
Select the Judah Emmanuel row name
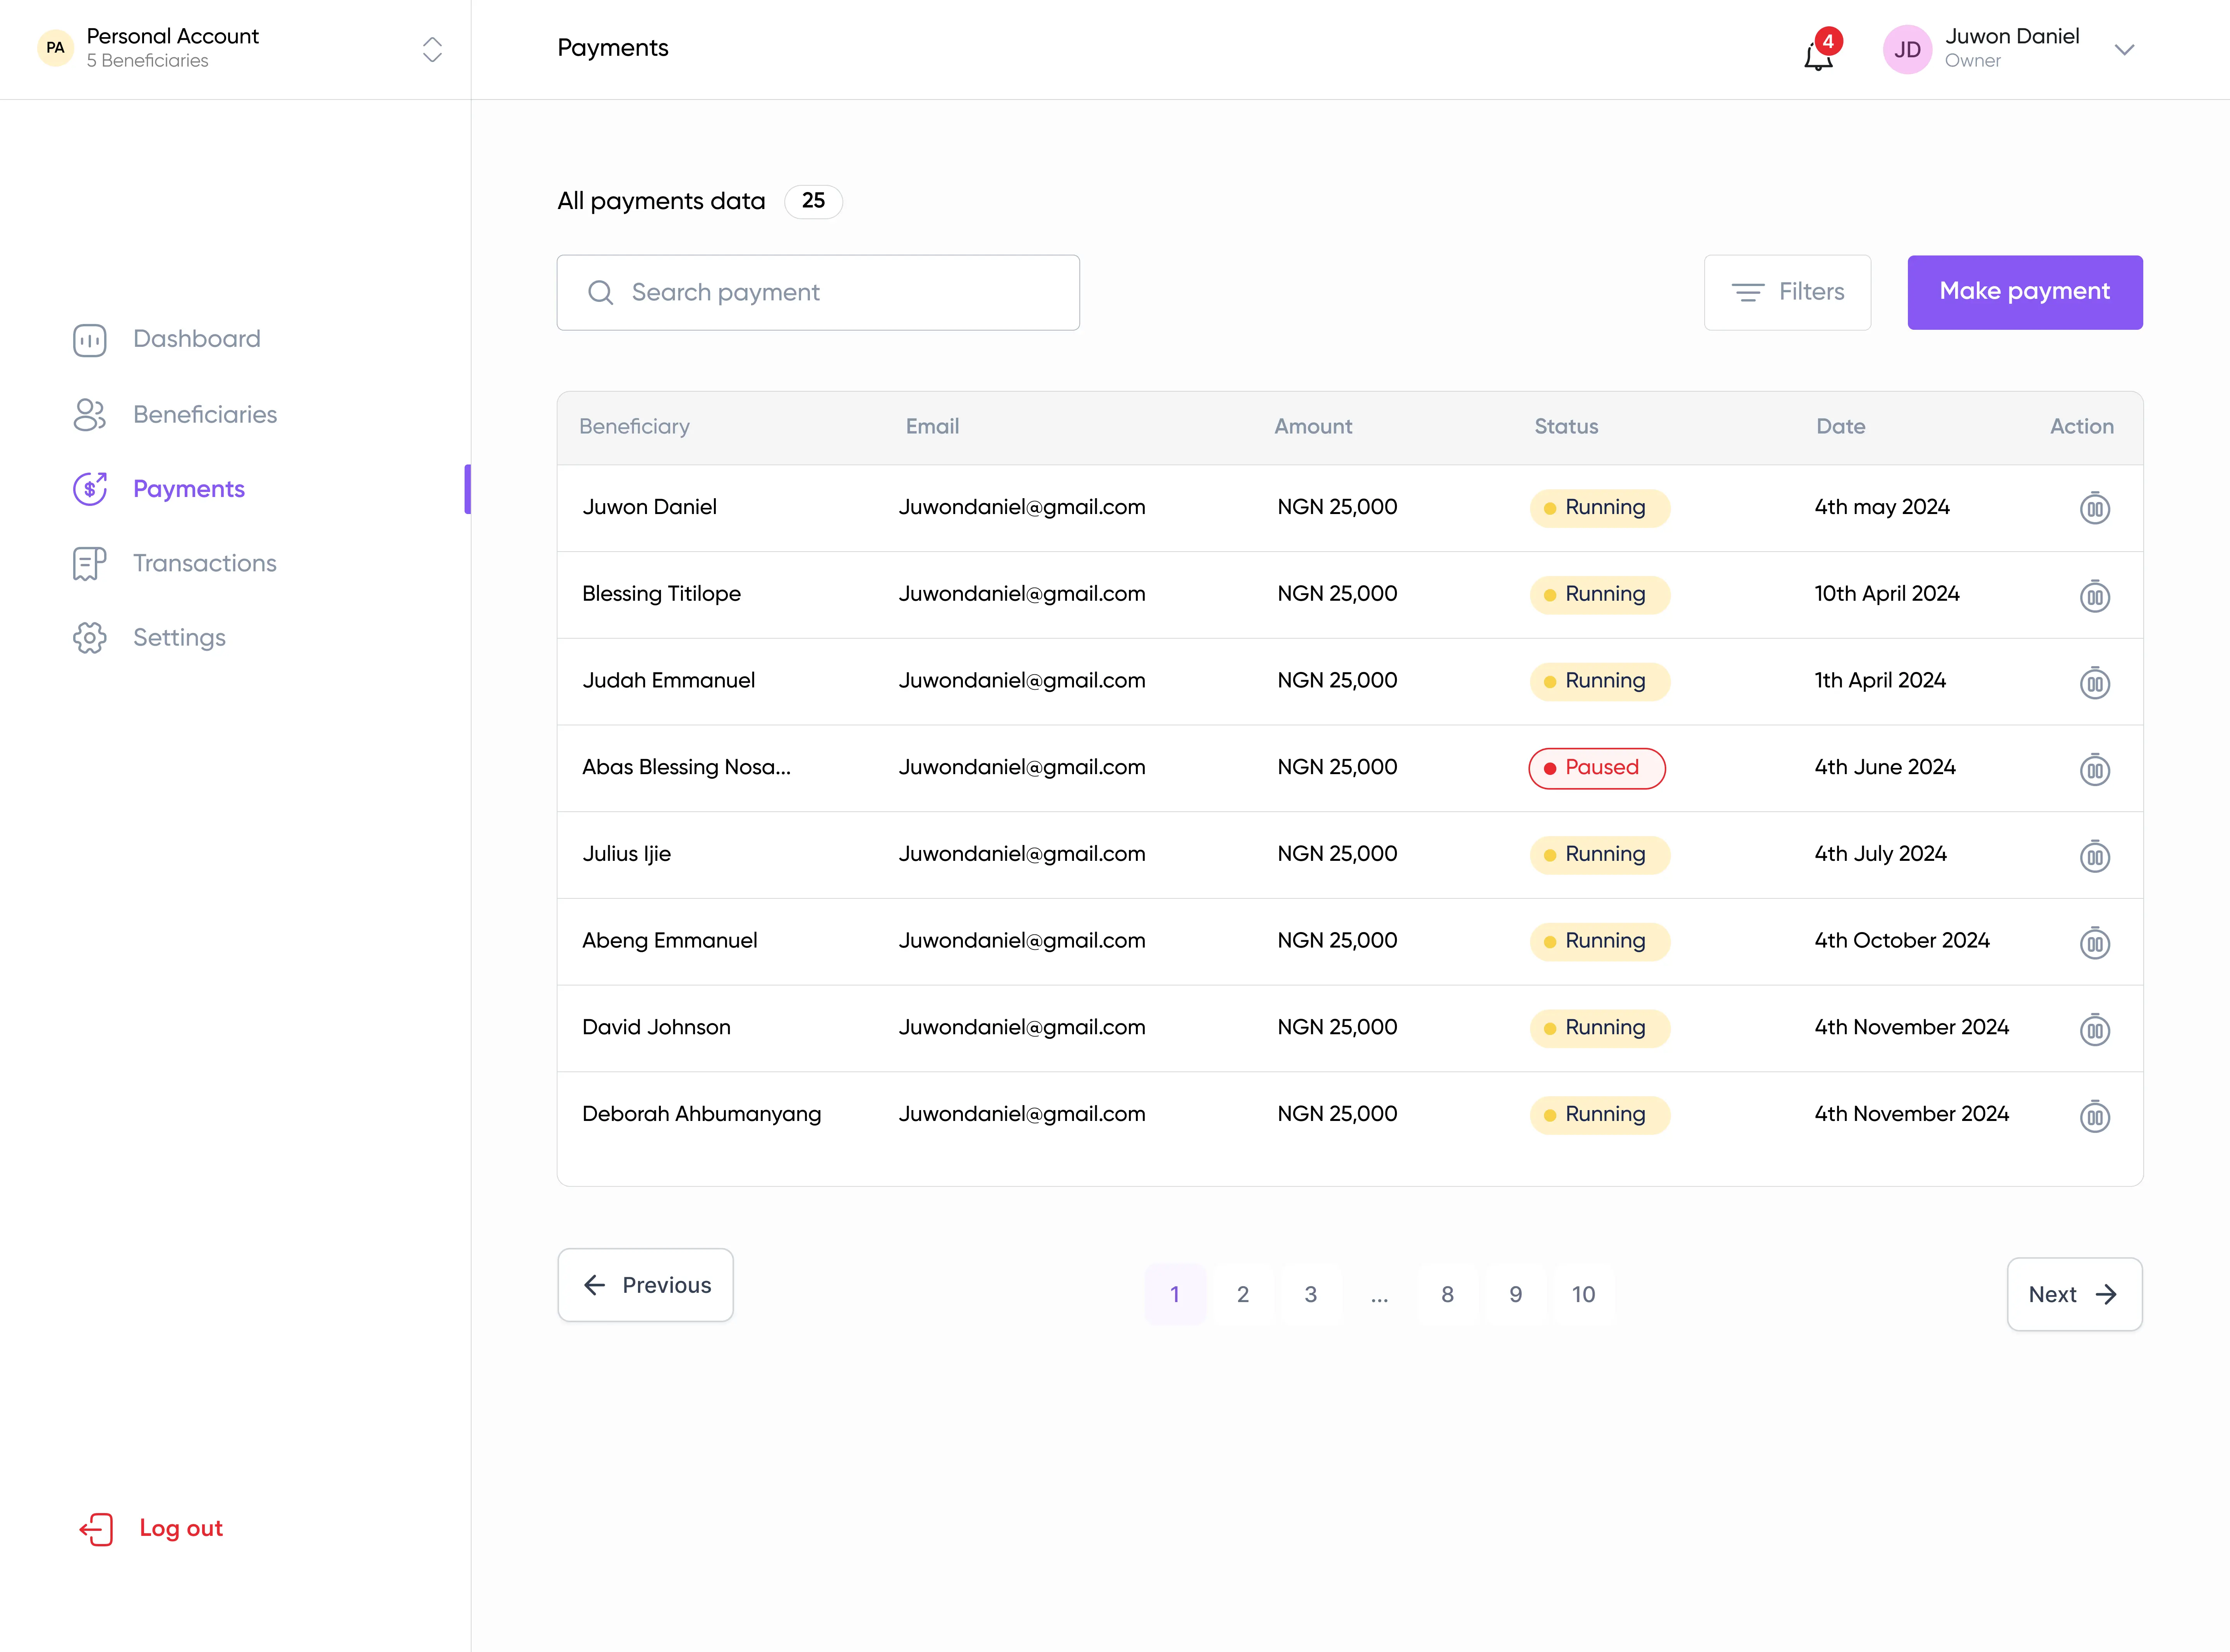[x=669, y=681]
